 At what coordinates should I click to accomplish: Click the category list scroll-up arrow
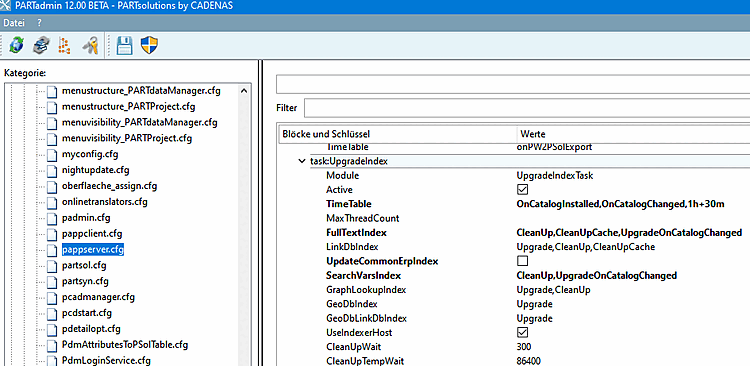coord(244,90)
